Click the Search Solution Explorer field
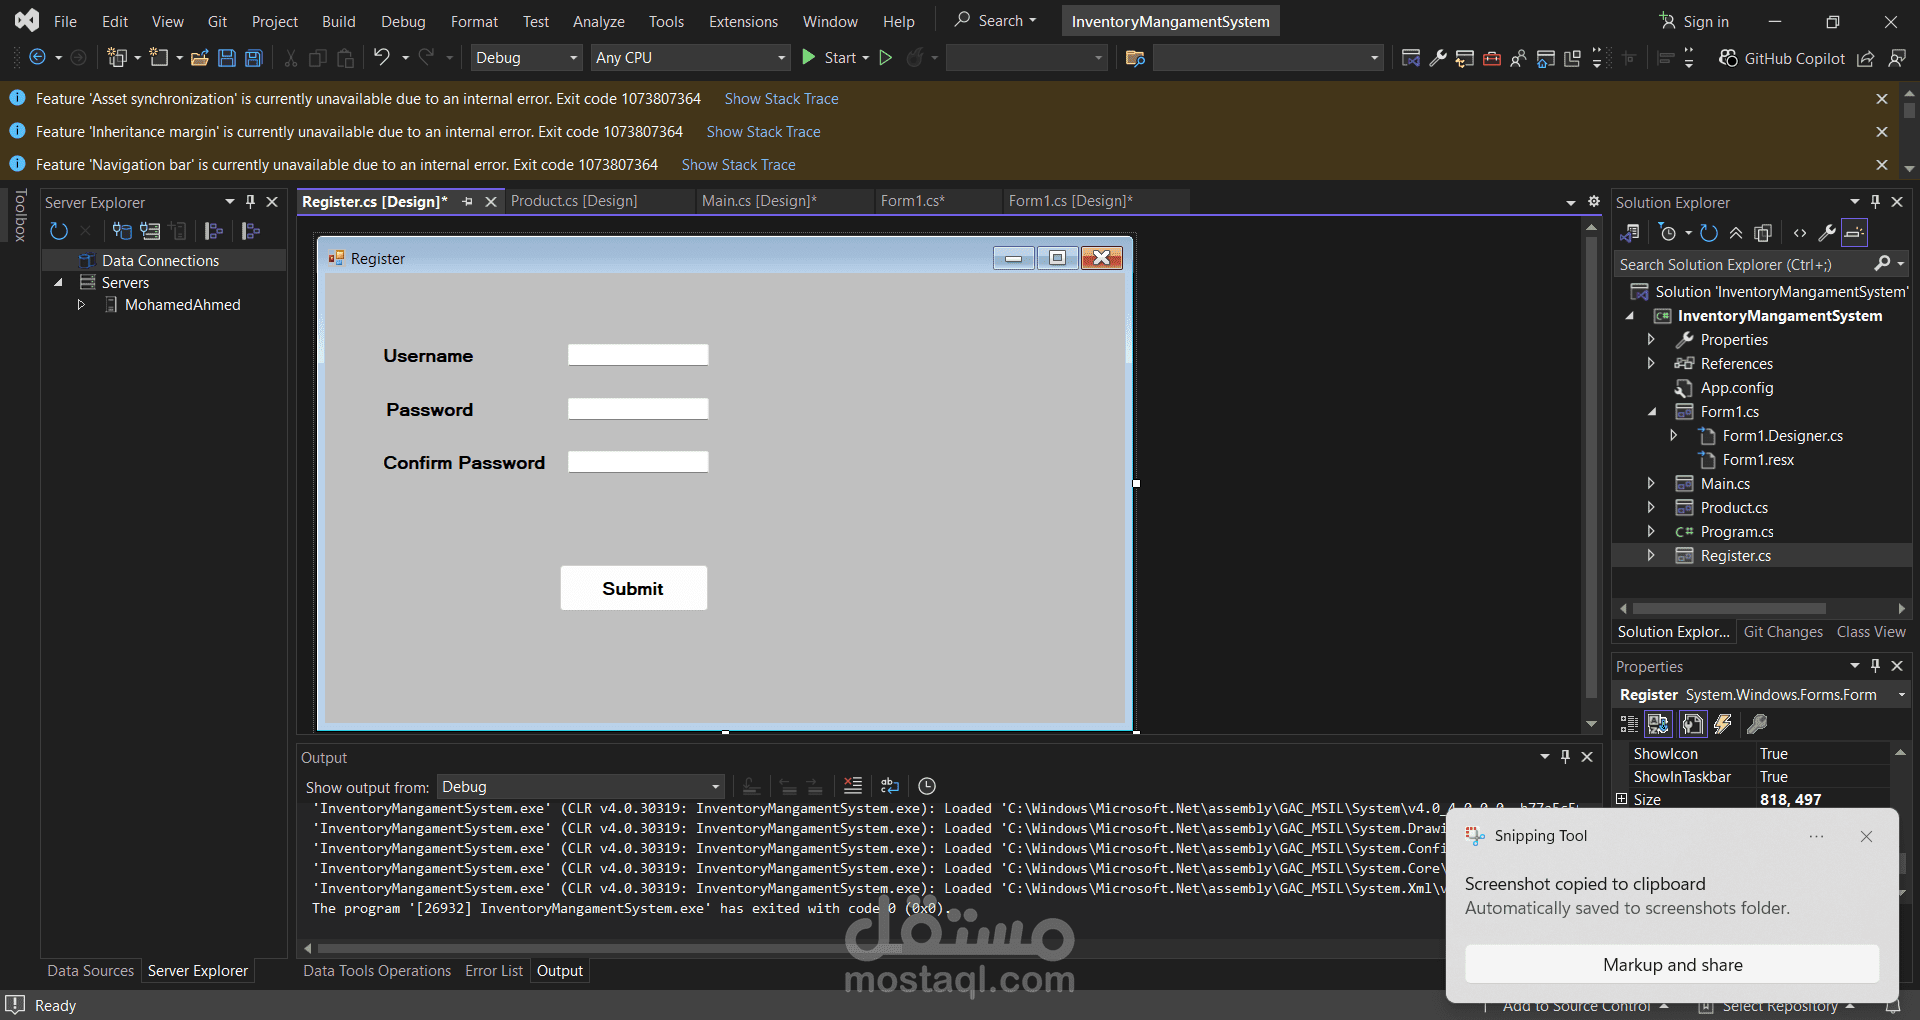The height and width of the screenshot is (1020, 1920). point(1744,265)
